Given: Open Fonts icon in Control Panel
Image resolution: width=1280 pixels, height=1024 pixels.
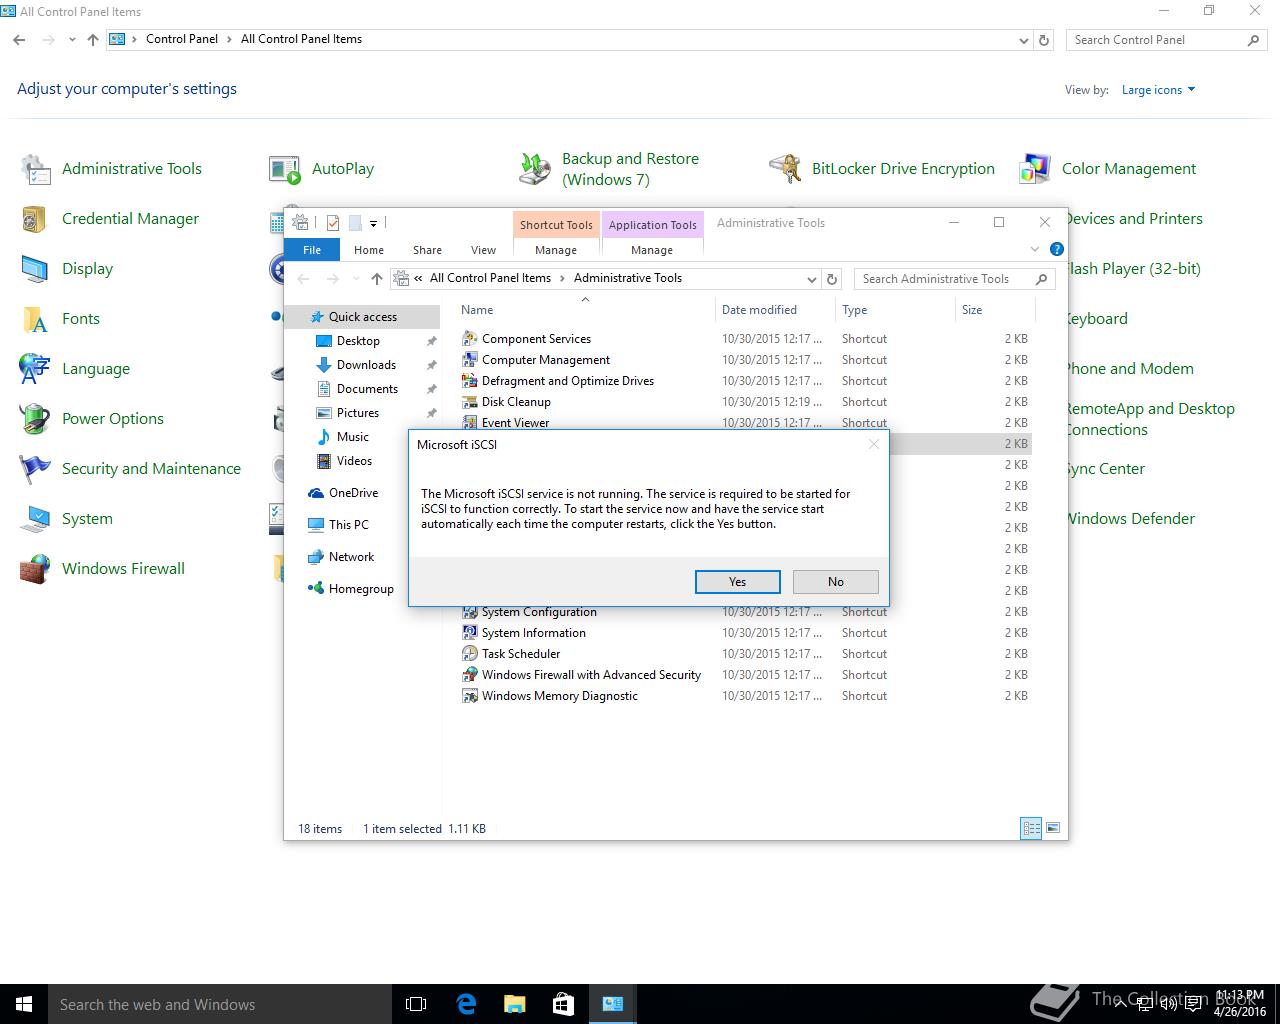Looking at the screenshot, I should tap(36, 319).
